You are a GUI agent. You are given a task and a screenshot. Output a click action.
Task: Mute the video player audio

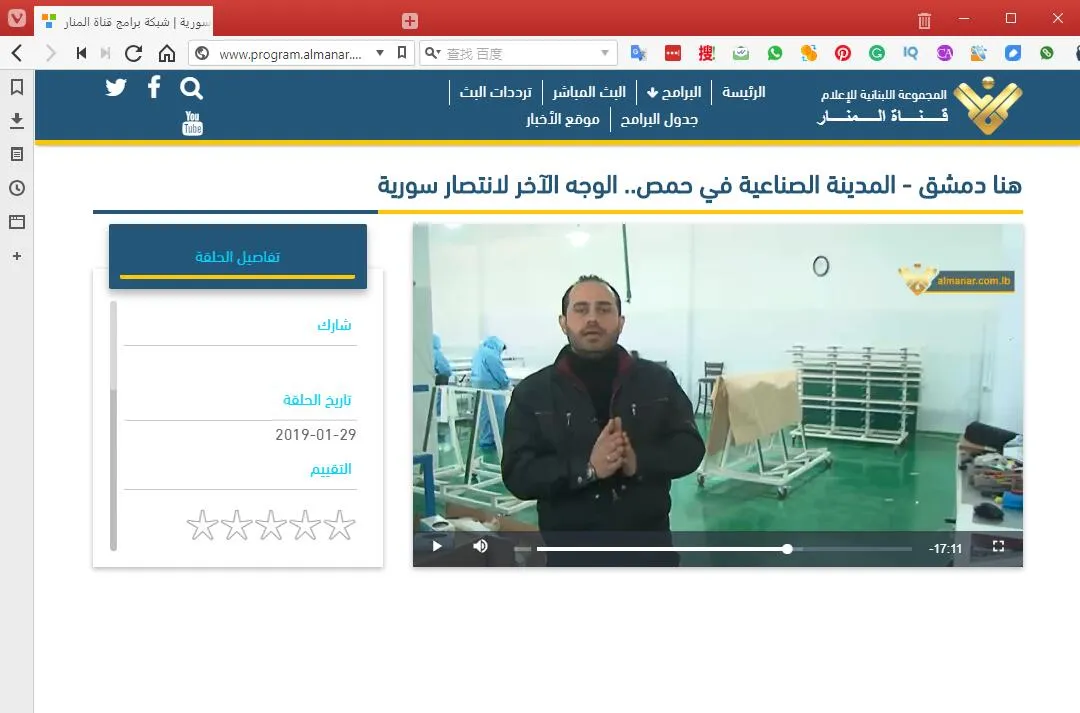(480, 546)
